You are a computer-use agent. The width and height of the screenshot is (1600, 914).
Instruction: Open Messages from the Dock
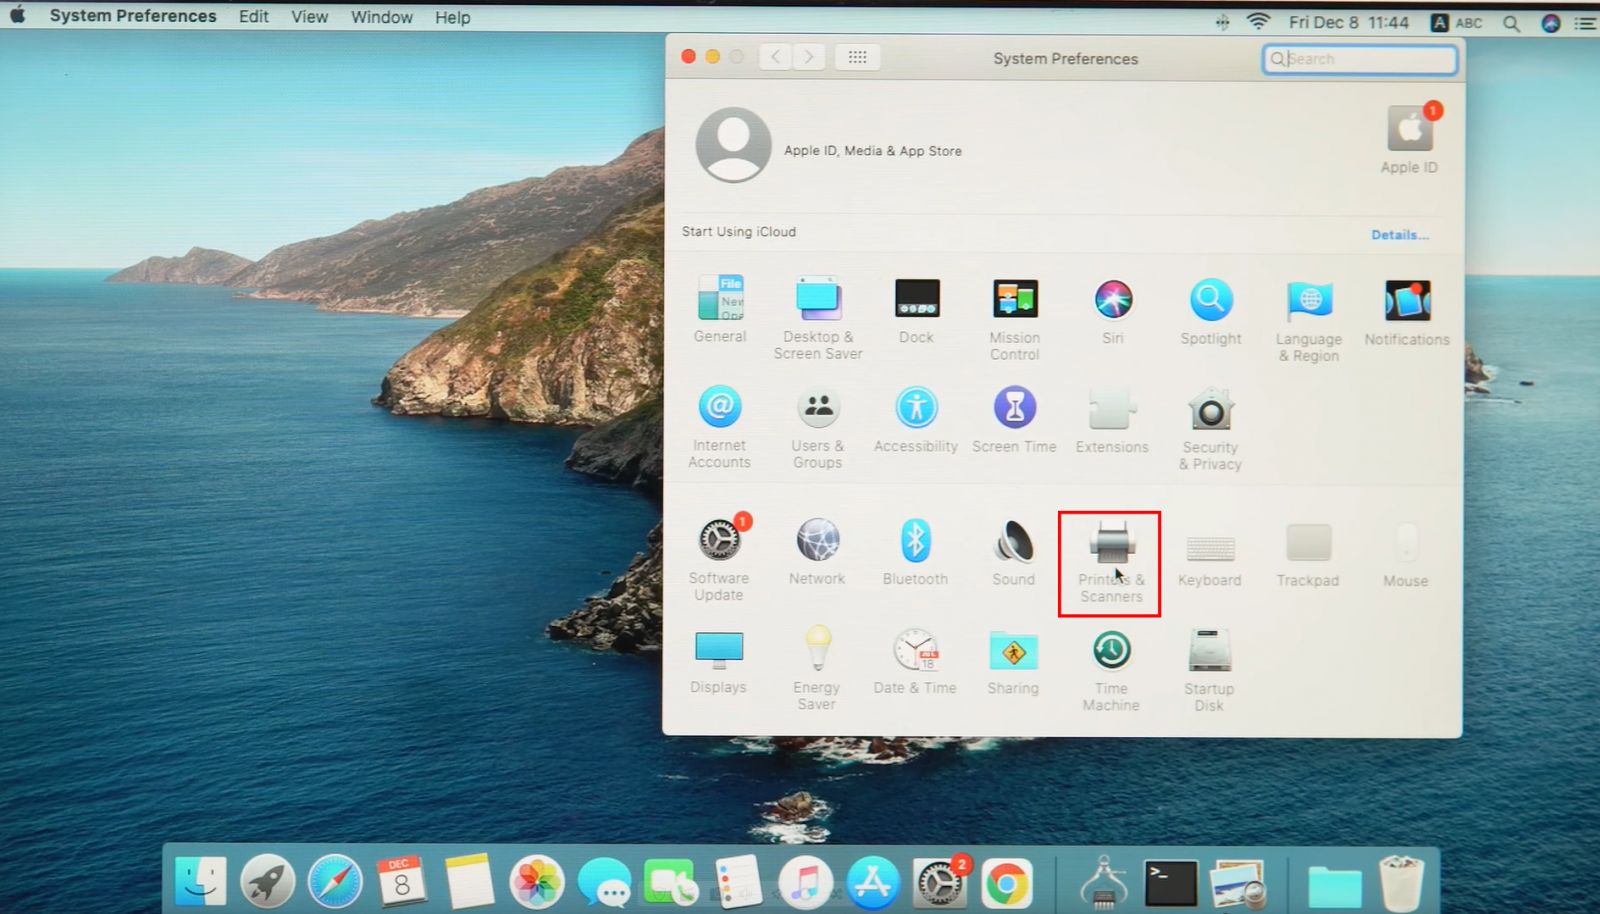tap(604, 883)
